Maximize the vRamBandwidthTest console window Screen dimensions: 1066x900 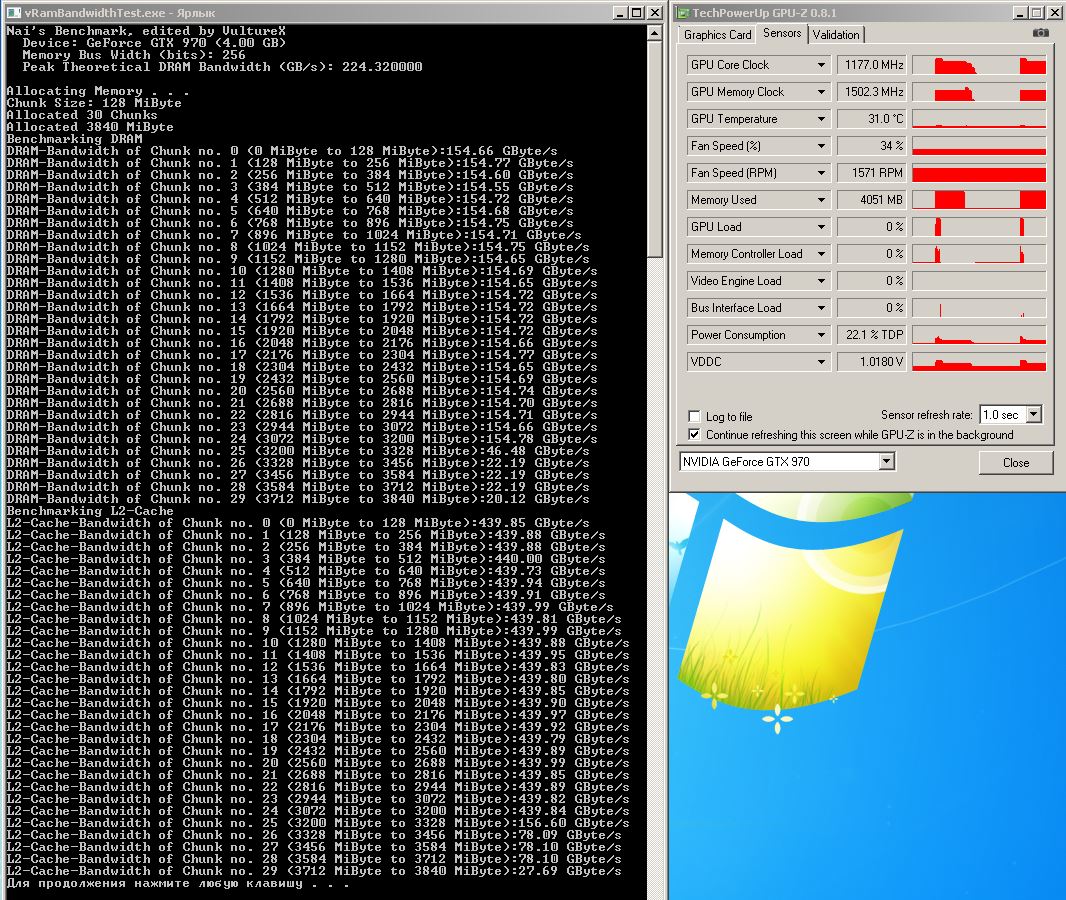pyautogui.click(x=637, y=12)
